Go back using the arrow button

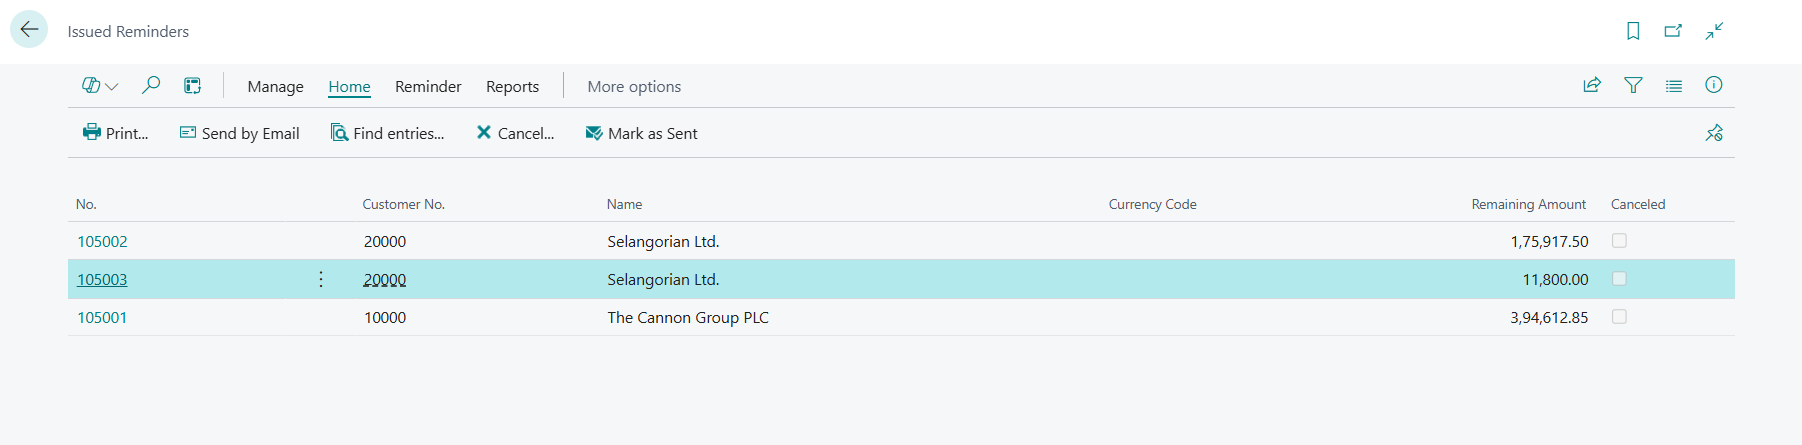tap(29, 29)
